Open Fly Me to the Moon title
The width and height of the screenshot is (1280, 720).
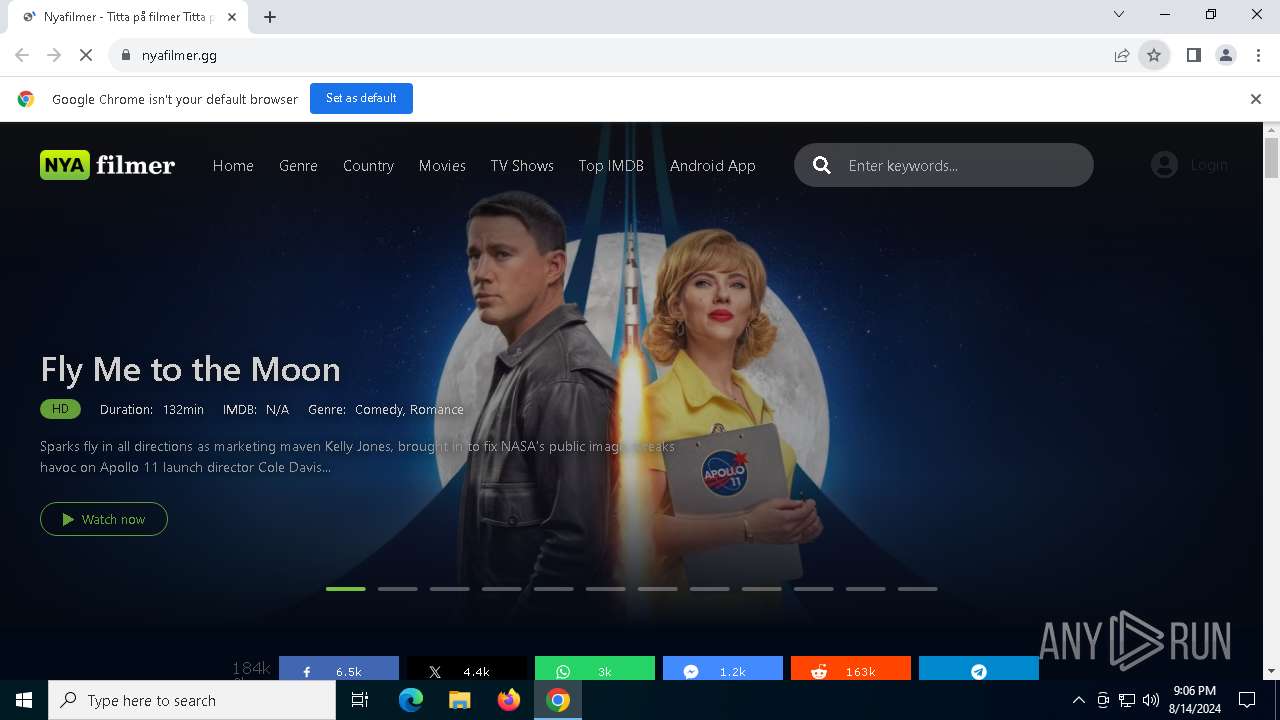[190, 370]
